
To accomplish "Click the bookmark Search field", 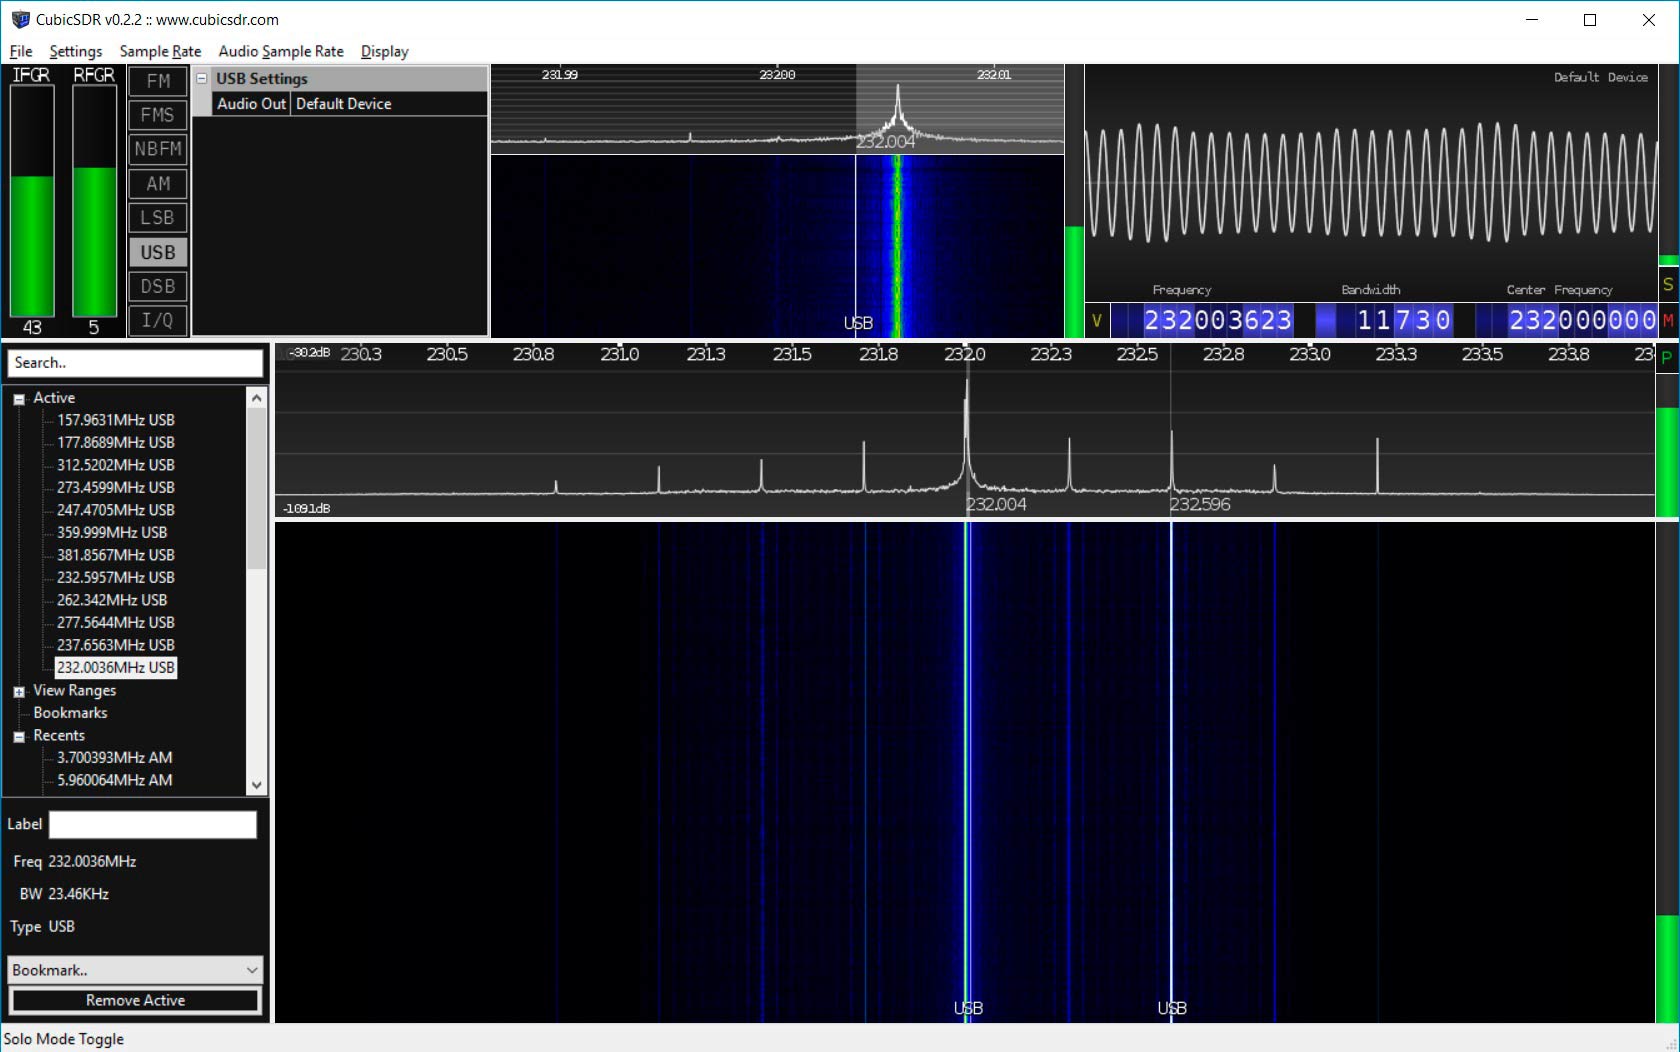I will (135, 363).
